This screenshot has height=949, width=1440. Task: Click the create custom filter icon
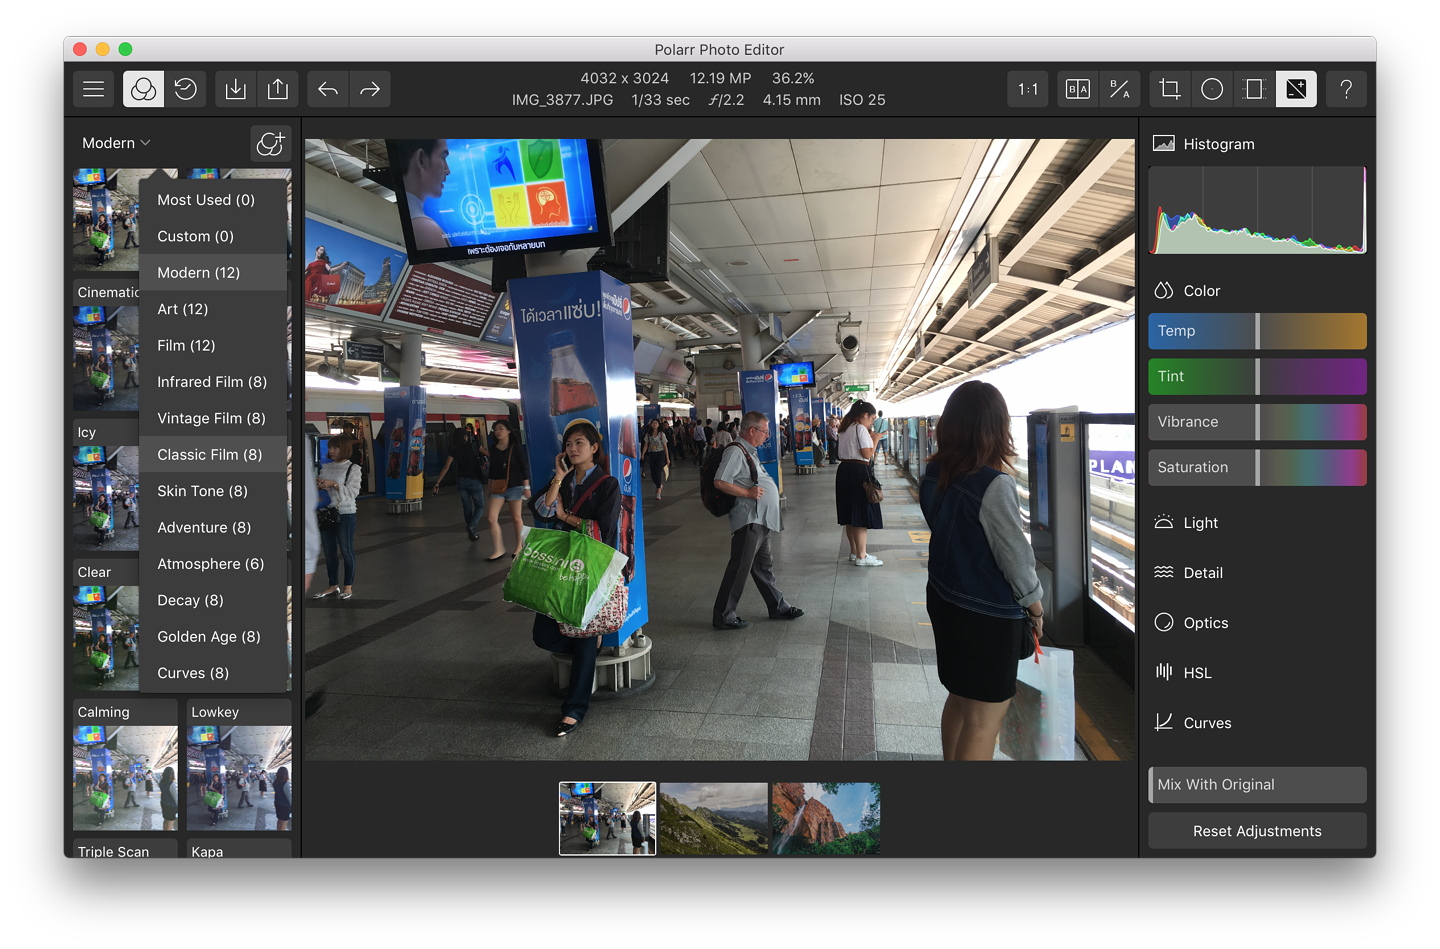pos(270,143)
